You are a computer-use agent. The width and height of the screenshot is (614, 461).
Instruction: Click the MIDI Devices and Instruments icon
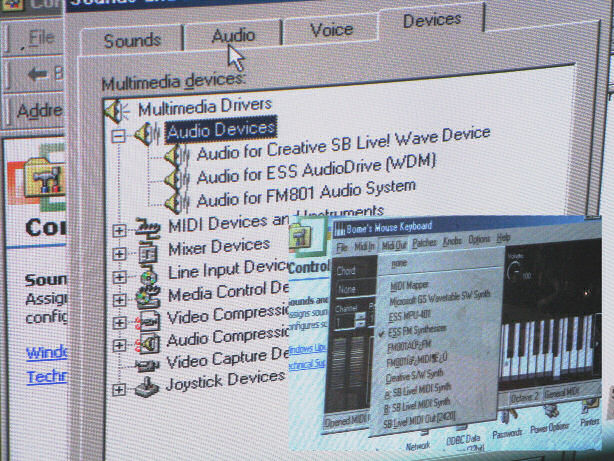click(x=148, y=226)
